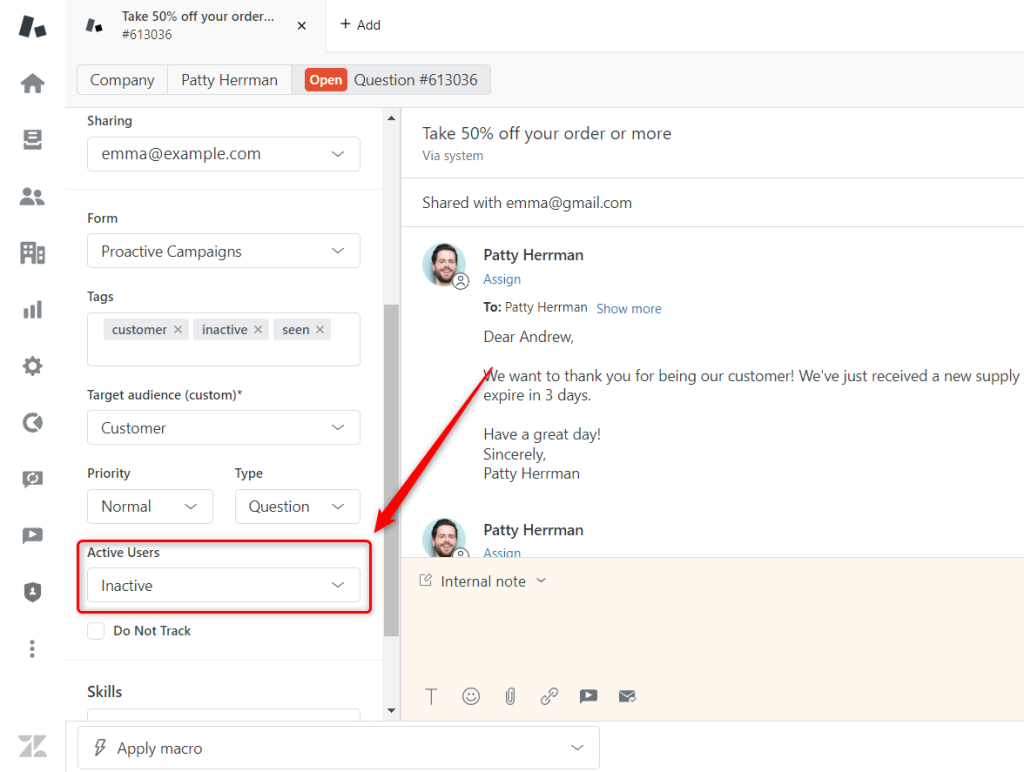Viewport: 1024px width, 772px height.
Task: Click the Show more link in the email header
Action: click(x=628, y=308)
